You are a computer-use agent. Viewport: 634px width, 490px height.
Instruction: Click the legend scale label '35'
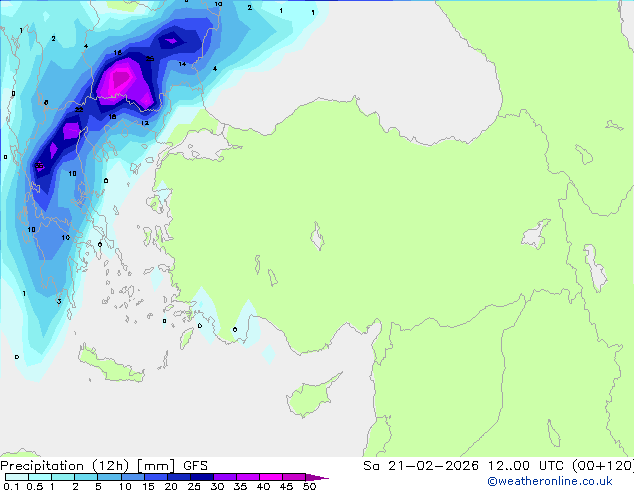pos(240,486)
